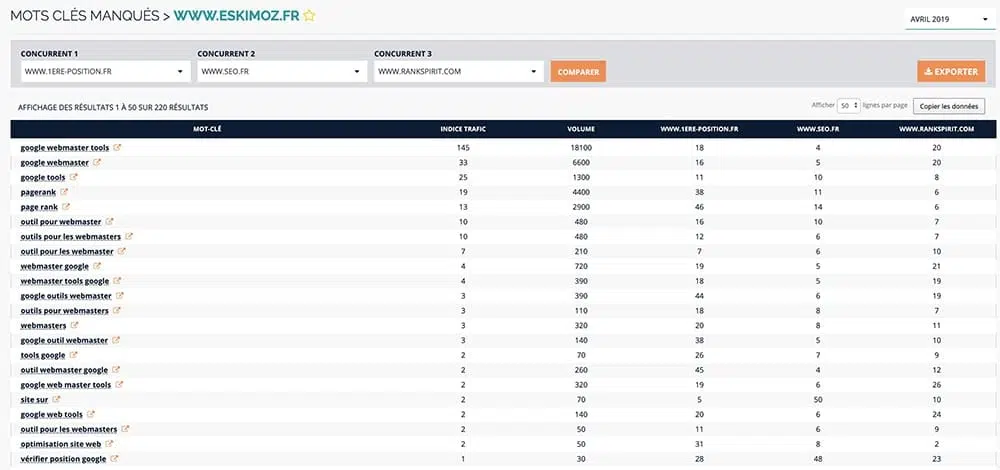Sort by the Mot-clé column header
Image resolution: width=1000 pixels, height=470 pixels.
click(207, 129)
